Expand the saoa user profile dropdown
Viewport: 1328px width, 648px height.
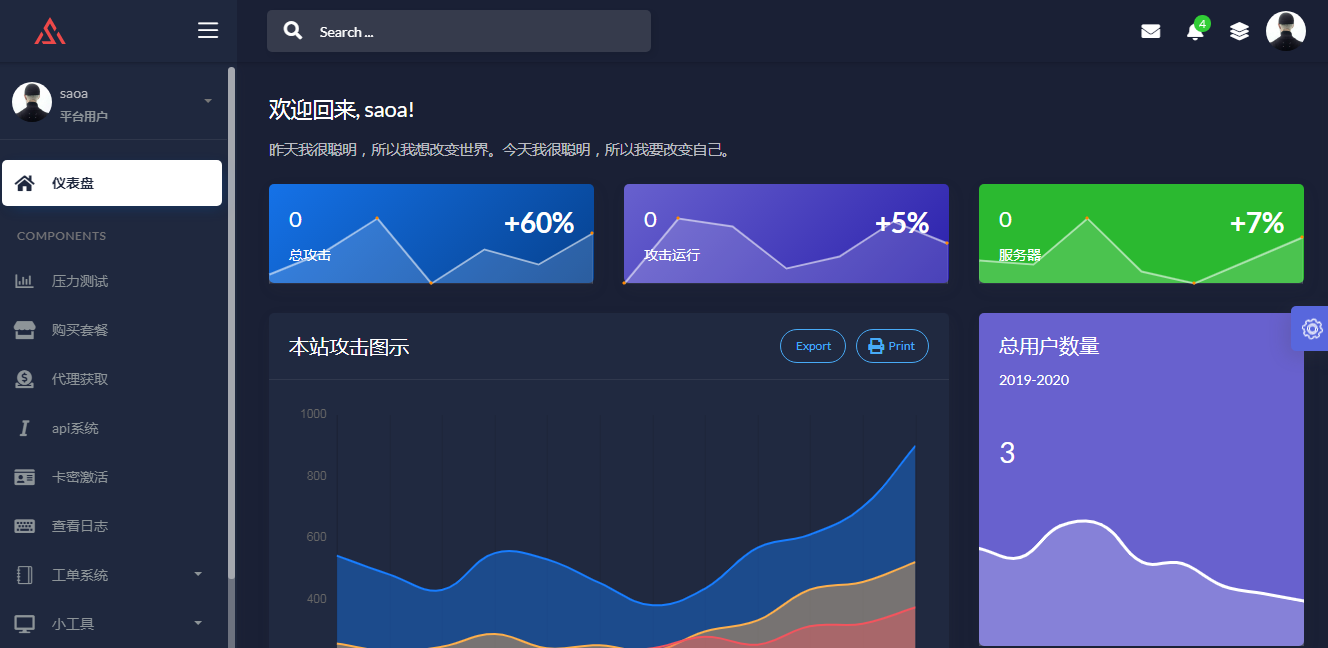pos(207,101)
